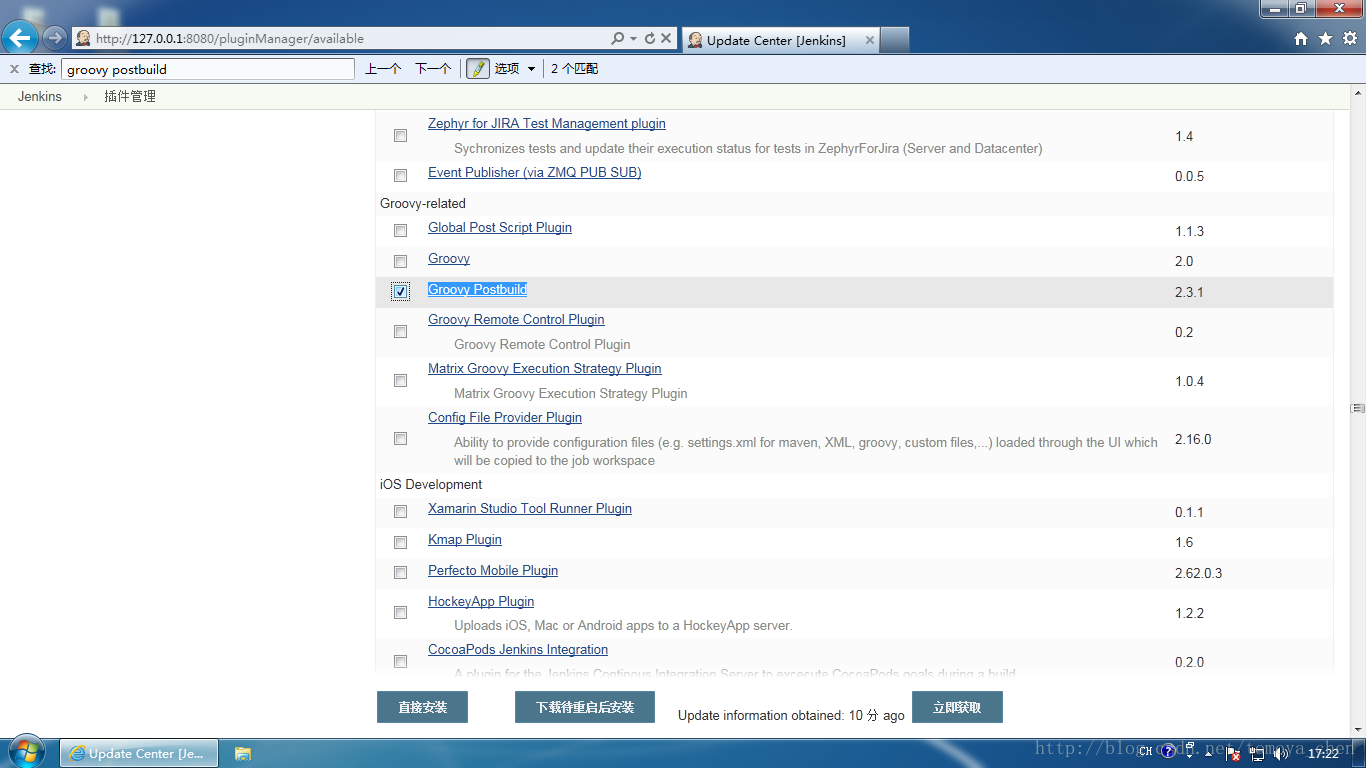Click the Stop (X) icon in address bar

click(x=666, y=38)
